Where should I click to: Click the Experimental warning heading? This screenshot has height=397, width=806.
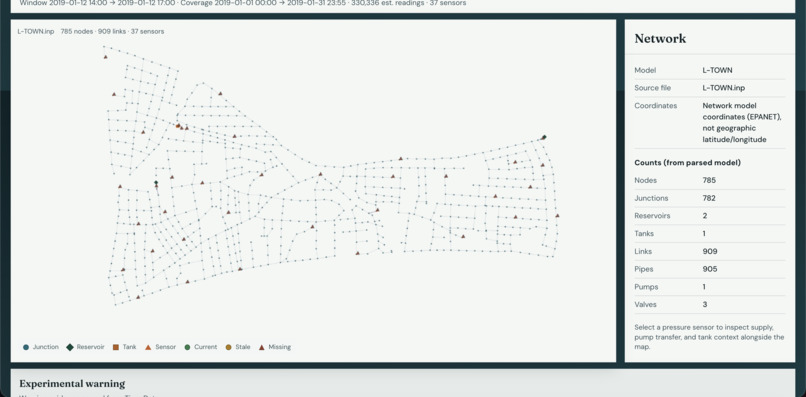click(x=72, y=384)
